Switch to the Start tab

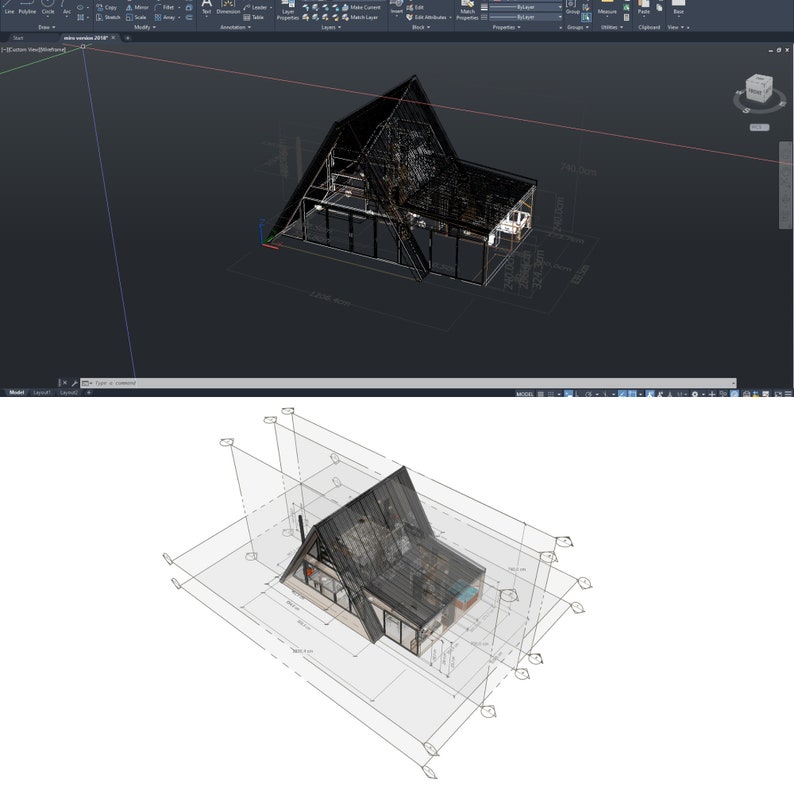tap(18, 38)
